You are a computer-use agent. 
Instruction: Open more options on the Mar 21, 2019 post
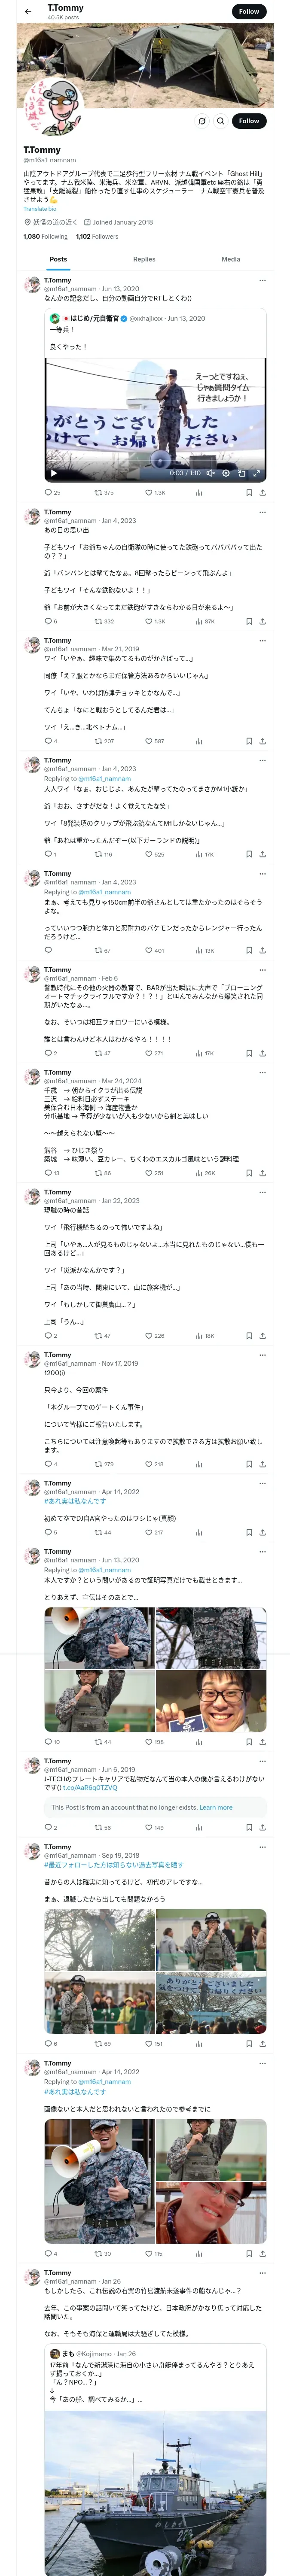(262, 640)
